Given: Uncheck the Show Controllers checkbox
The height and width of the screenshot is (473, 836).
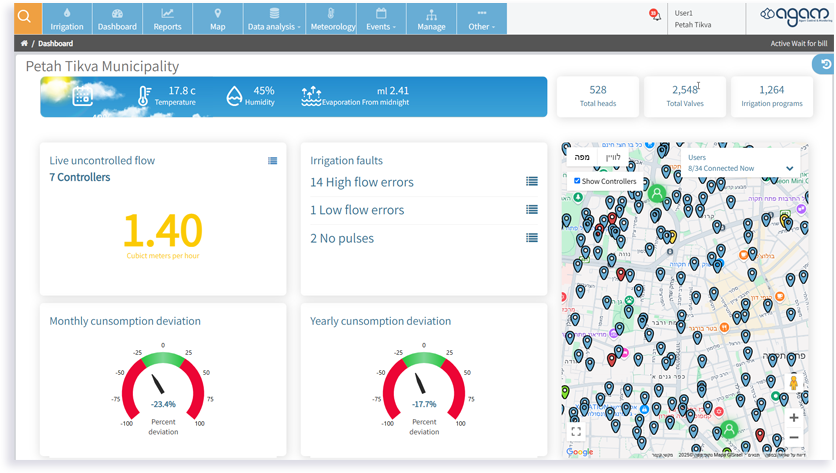Looking at the screenshot, I should [x=577, y=181].
